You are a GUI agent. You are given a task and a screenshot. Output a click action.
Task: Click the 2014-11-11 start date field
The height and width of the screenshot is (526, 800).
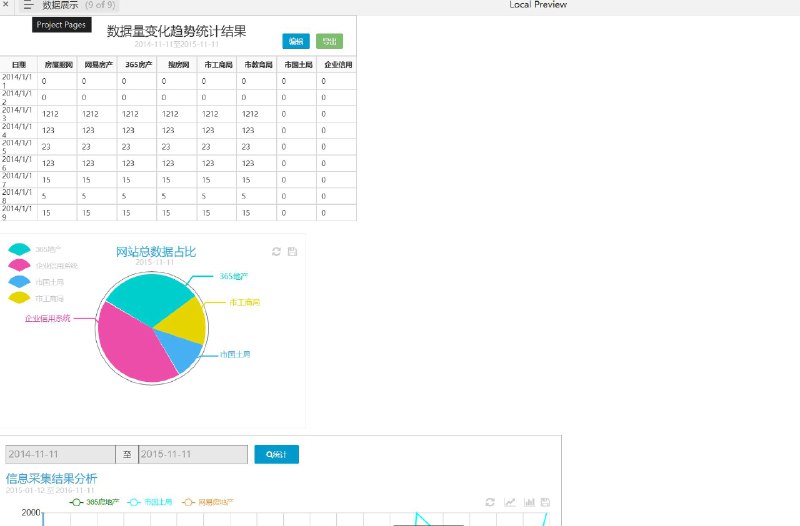(60, 454)
